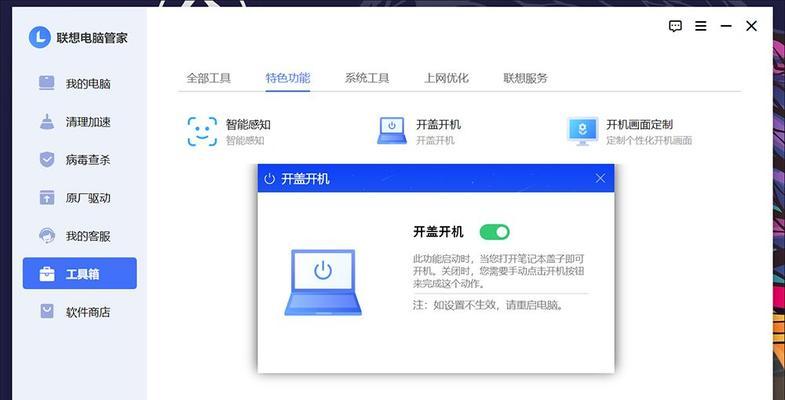Click the 病毒查杀 shield icon
This screenshot has width=785, height=400.
(47, 160)
